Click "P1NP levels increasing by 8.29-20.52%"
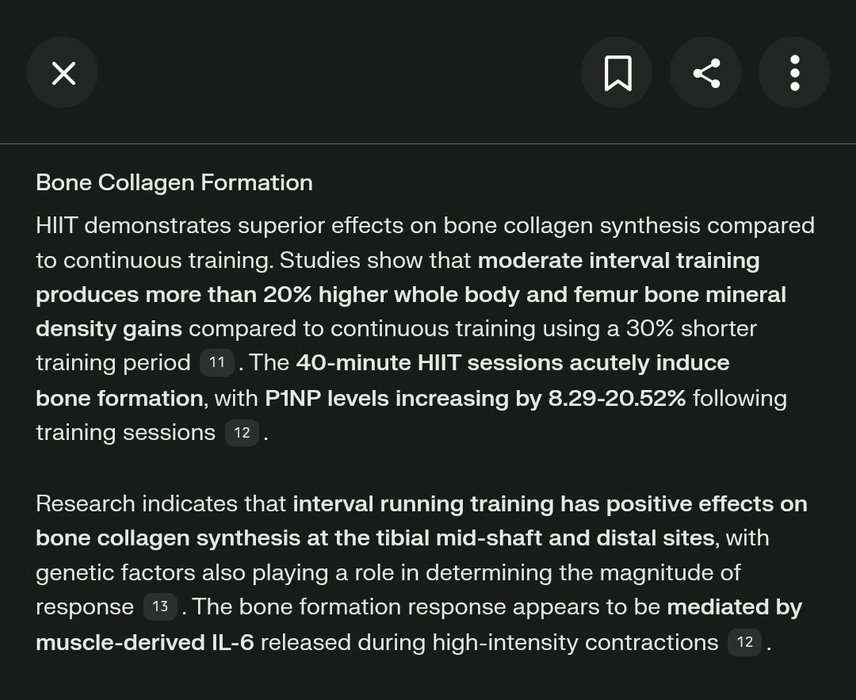The image size is (856, 700). pyautogui.click(x=475, y=398)
